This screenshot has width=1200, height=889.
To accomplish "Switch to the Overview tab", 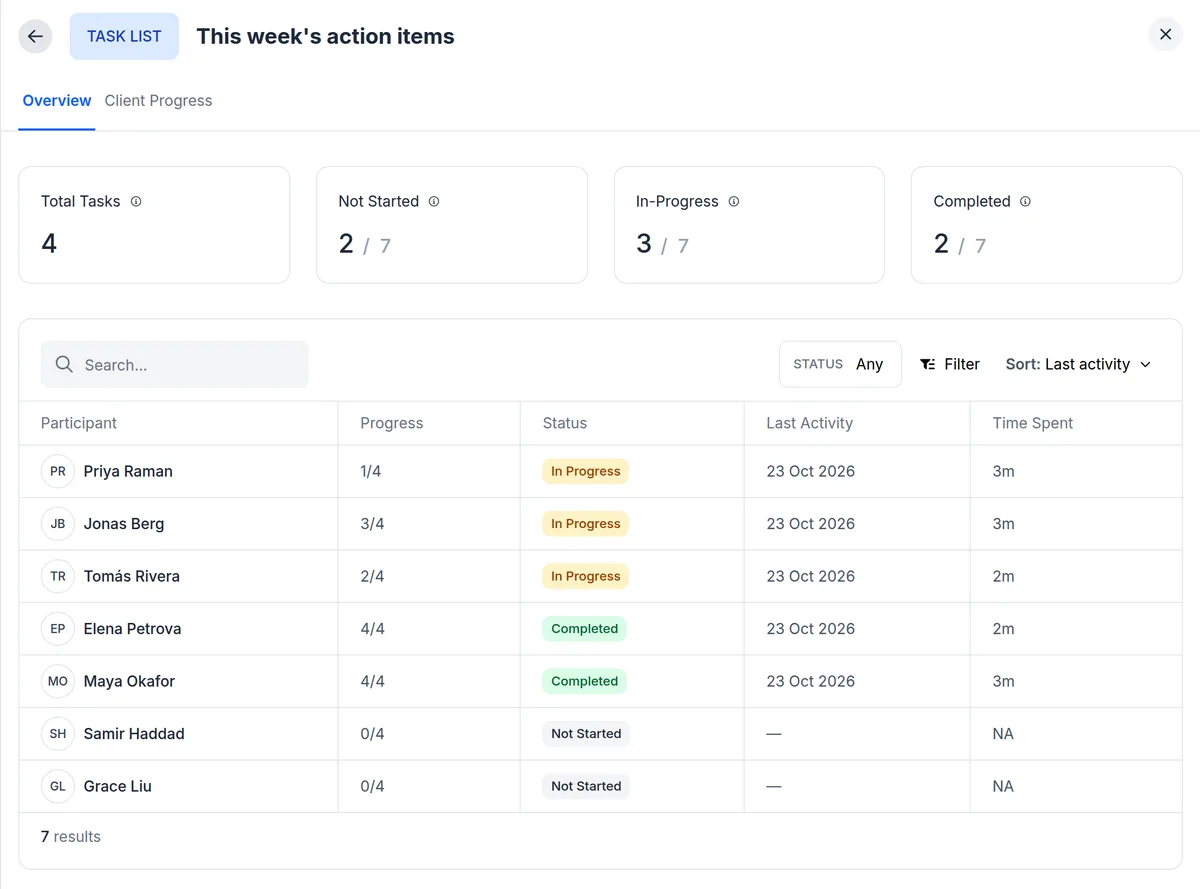I will [x=57, y=100].
